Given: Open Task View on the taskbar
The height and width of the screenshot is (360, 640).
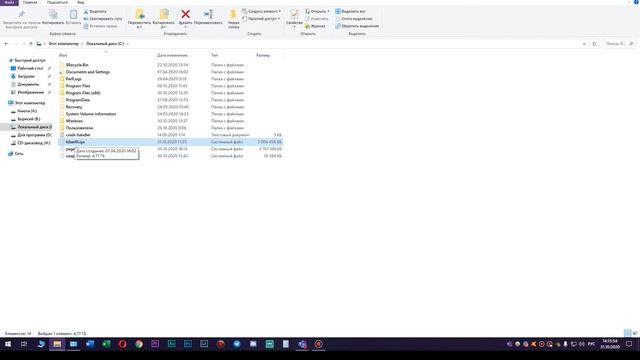Looking at the screenshot, I should [x=24, y=344].
